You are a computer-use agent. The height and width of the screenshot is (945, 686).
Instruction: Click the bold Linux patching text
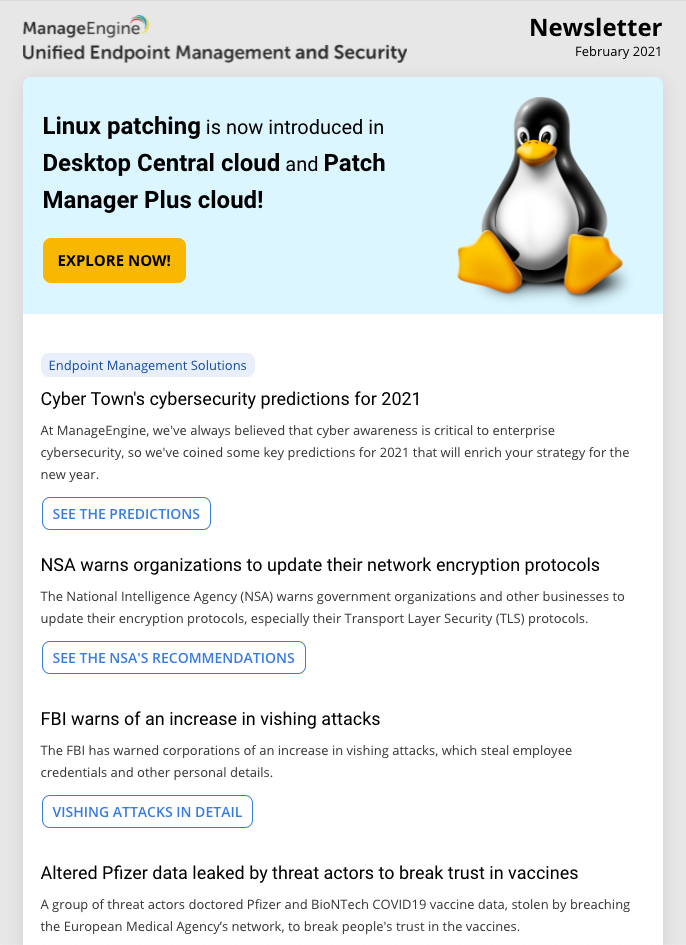[121, 126]
